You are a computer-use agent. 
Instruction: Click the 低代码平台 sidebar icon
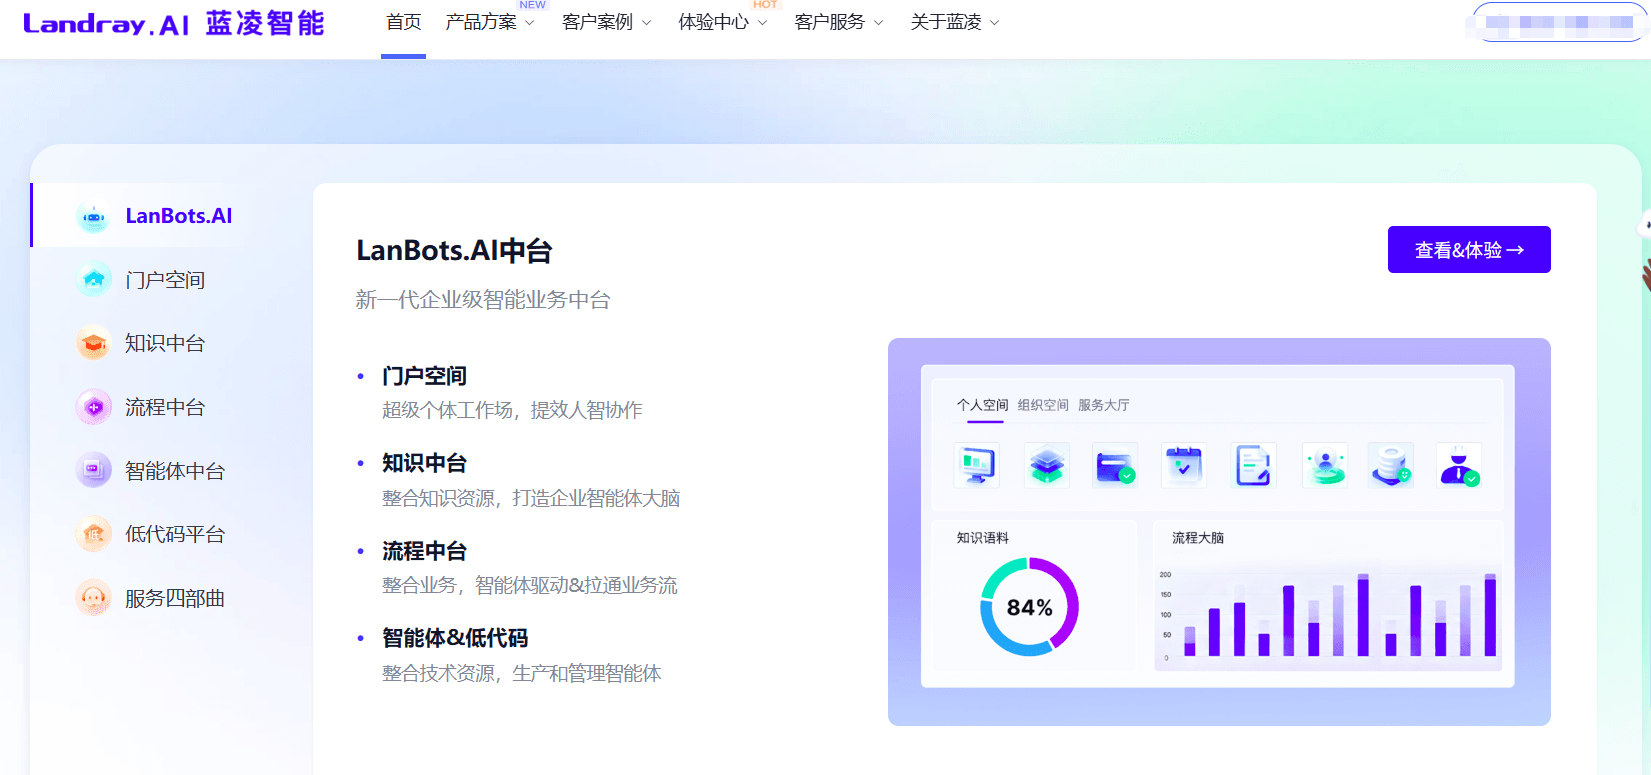click(94, 534)
